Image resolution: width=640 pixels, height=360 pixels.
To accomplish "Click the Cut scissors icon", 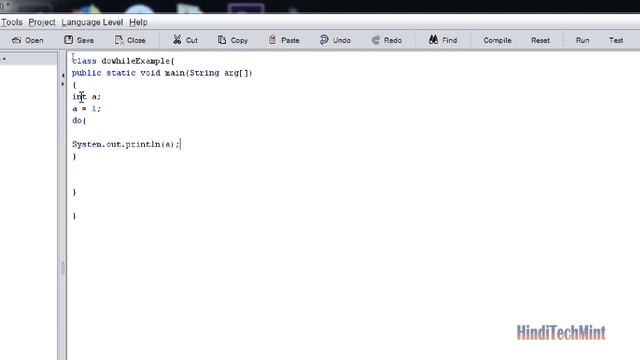I will (x=177, y=40).
